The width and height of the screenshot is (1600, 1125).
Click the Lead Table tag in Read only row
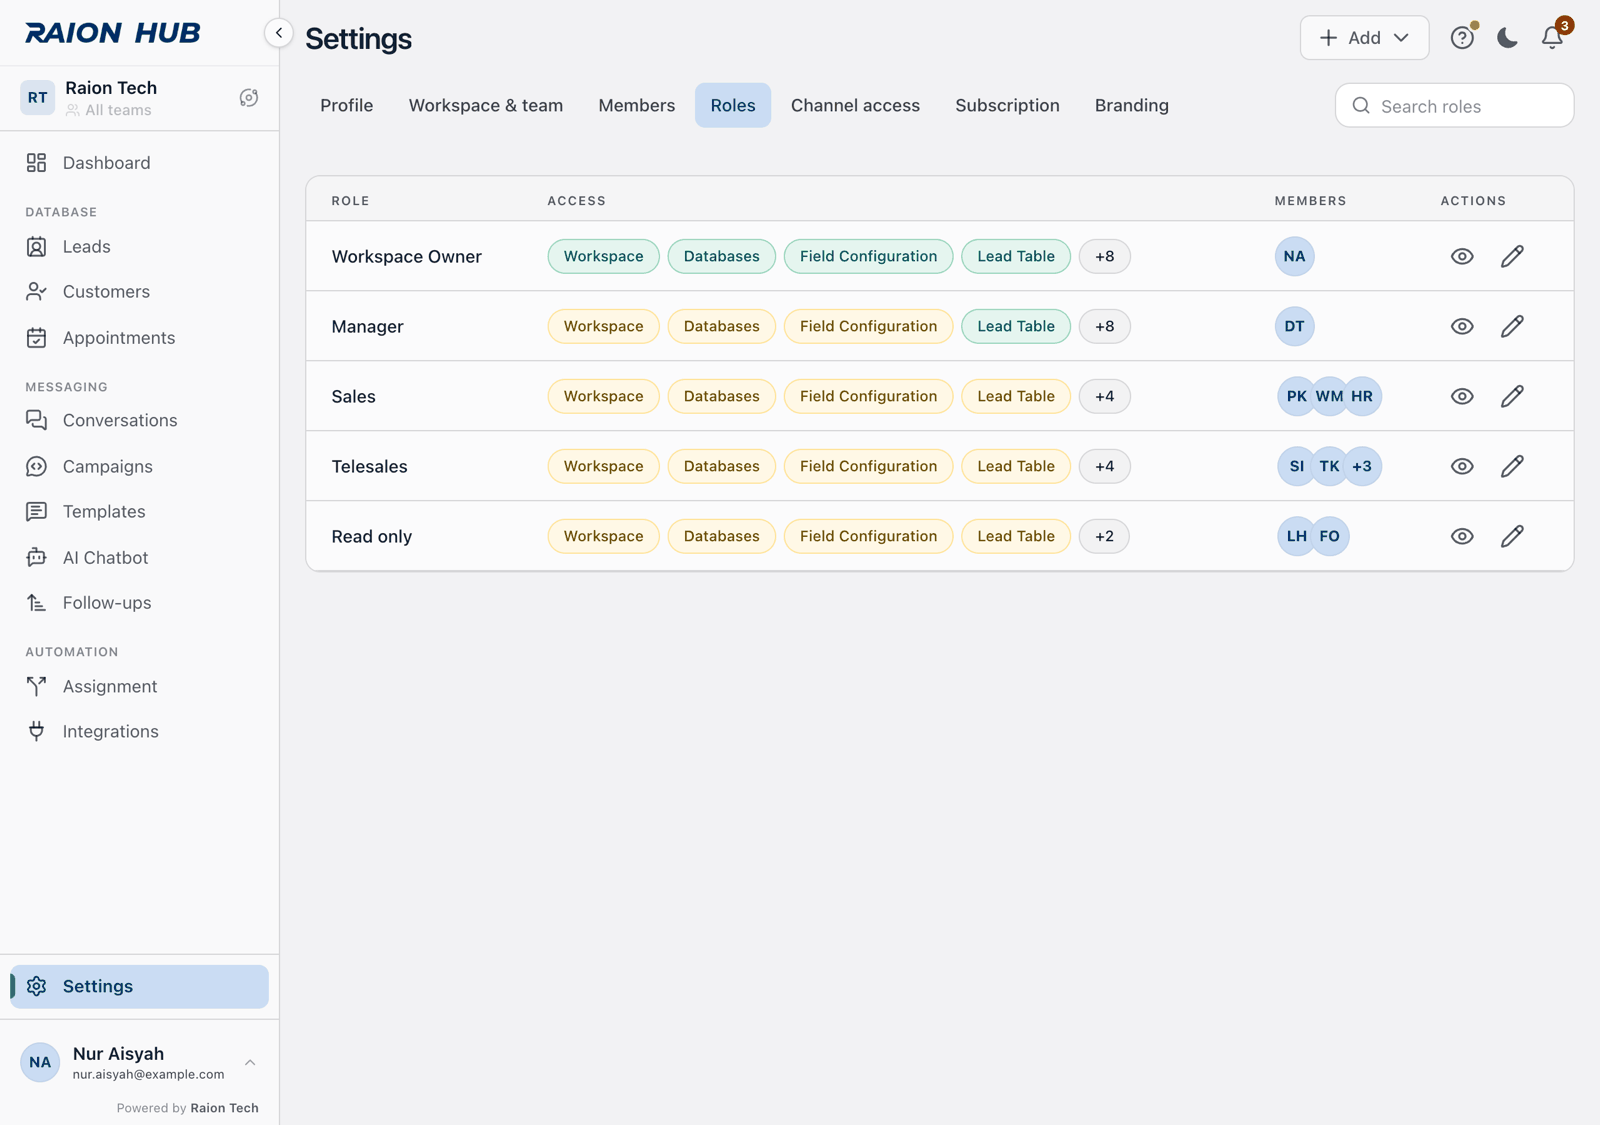point(1015,537)
